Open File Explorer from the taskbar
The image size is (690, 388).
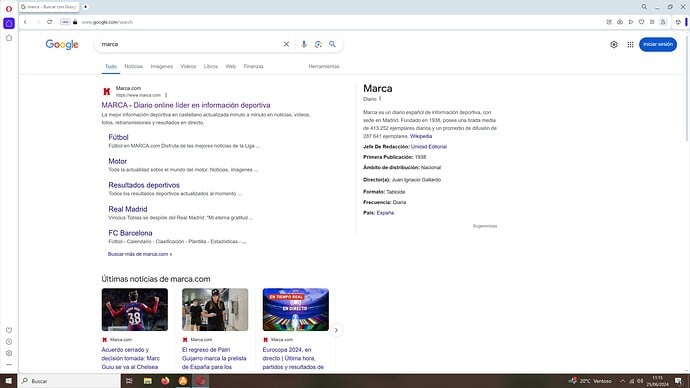point(147,381)
